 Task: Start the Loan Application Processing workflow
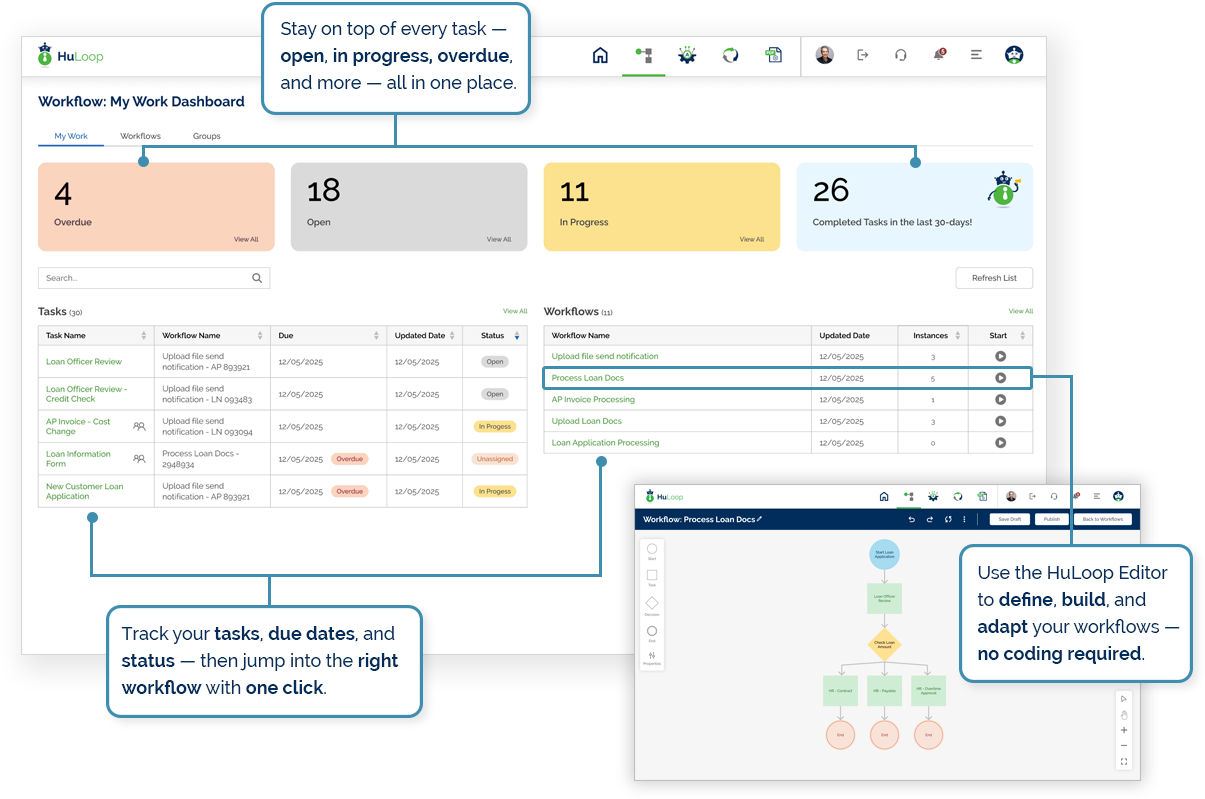[1000, 442]
